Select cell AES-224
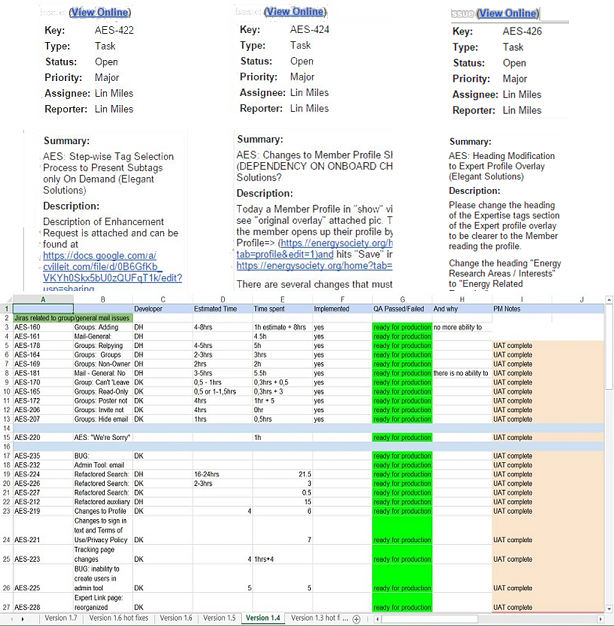The width and height of the screenshot is (614, 626). [43, 474]
